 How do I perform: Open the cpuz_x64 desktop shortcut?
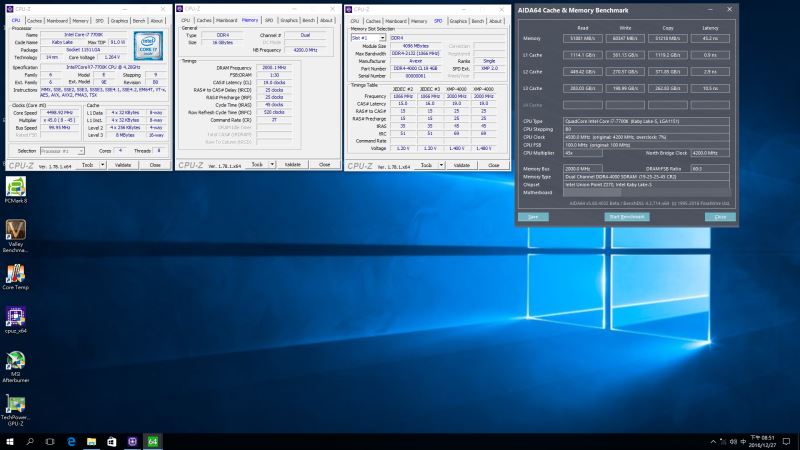click(x=15, y=320)
